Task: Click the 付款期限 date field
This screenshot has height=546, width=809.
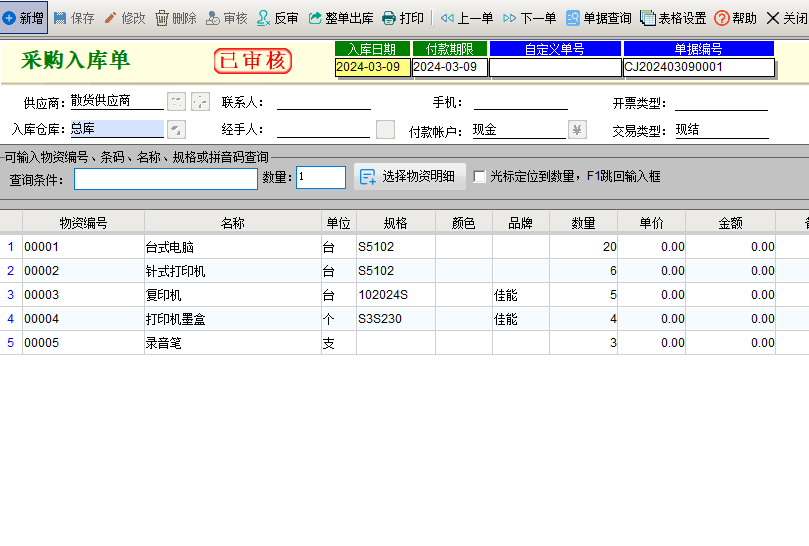Action: [x=450, y=67]
